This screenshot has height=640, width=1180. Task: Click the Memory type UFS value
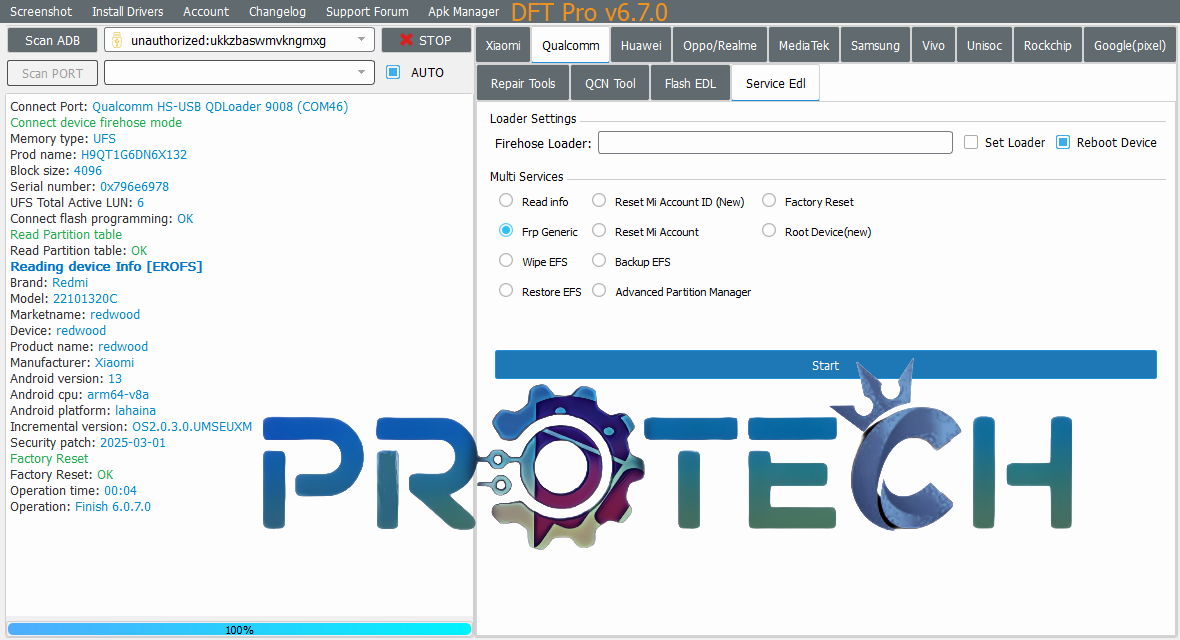coord(105,139)
